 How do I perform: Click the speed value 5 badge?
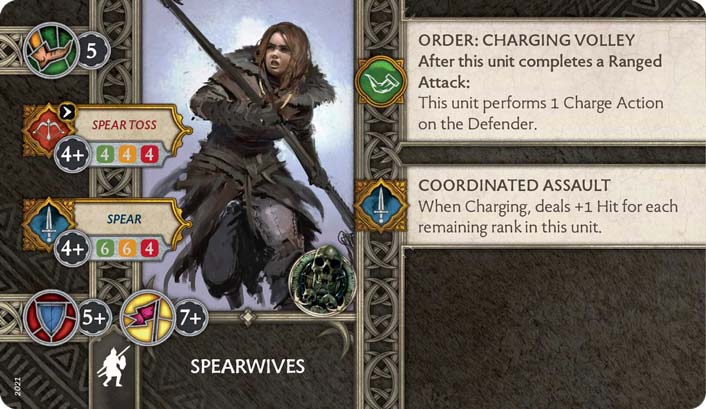coord(92,51)
